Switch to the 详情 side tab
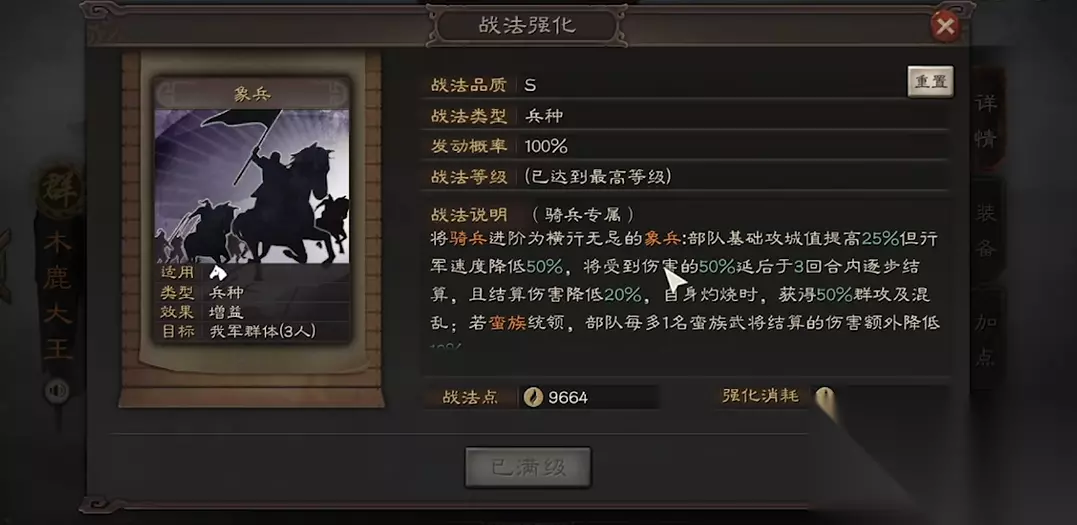Image resolution: width=1077 pixels, height=525 pixels. [988, 121]
